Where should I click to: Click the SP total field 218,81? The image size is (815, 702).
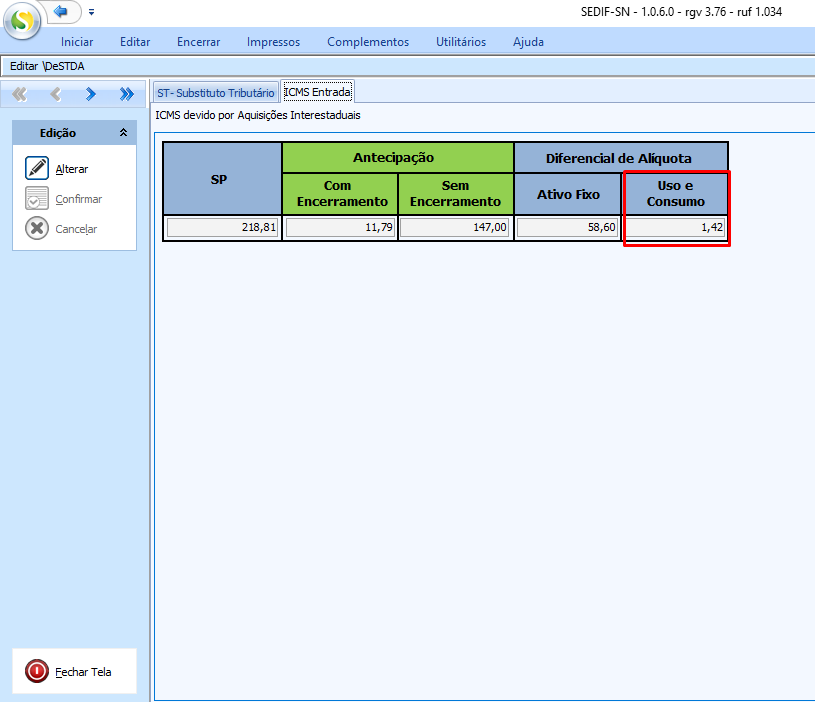coord(222,227)
